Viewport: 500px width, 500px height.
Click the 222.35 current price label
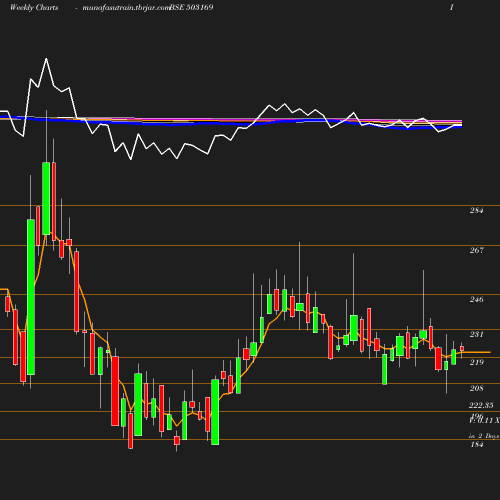point(481,405)
